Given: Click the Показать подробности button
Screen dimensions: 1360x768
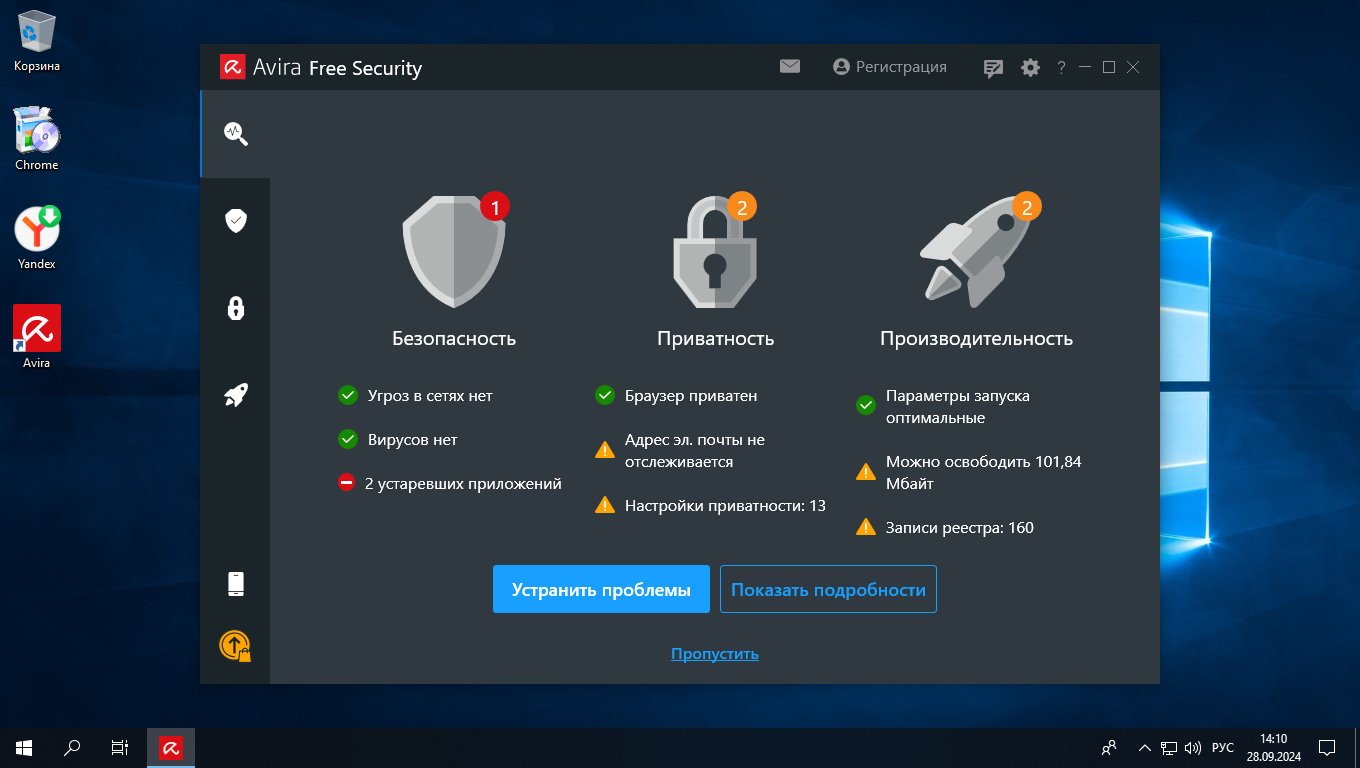Looking at the screenshot, I should tap(828, 589).
